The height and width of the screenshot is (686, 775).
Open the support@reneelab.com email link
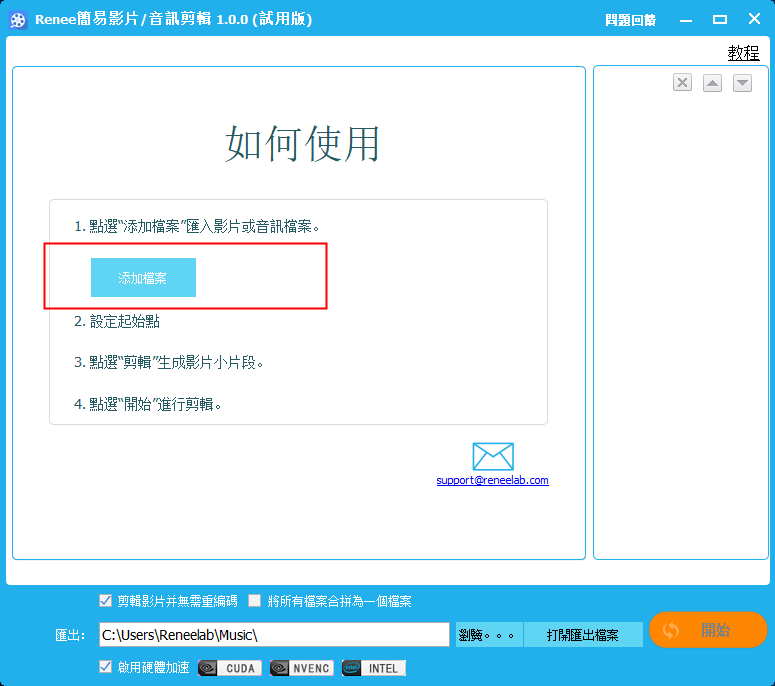tap(492, 480)
